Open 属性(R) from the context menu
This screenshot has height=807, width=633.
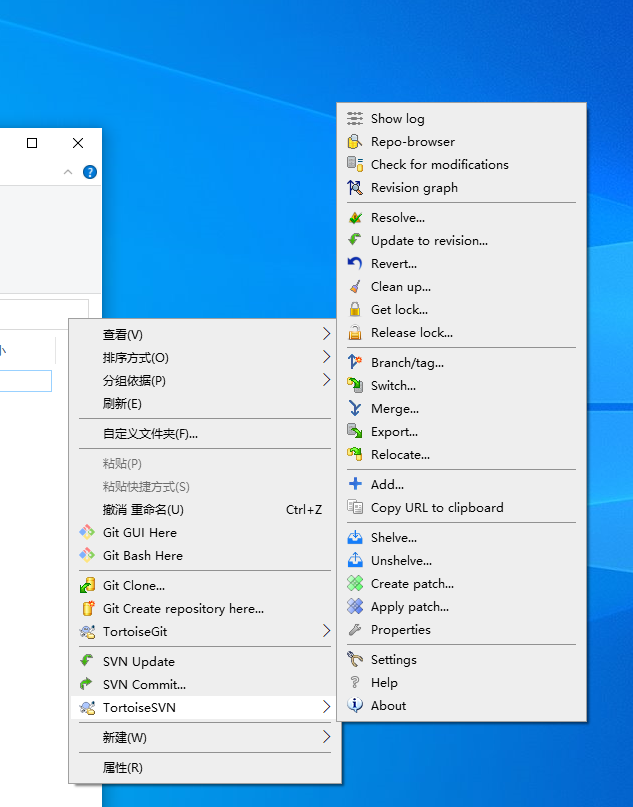[205, 767]
